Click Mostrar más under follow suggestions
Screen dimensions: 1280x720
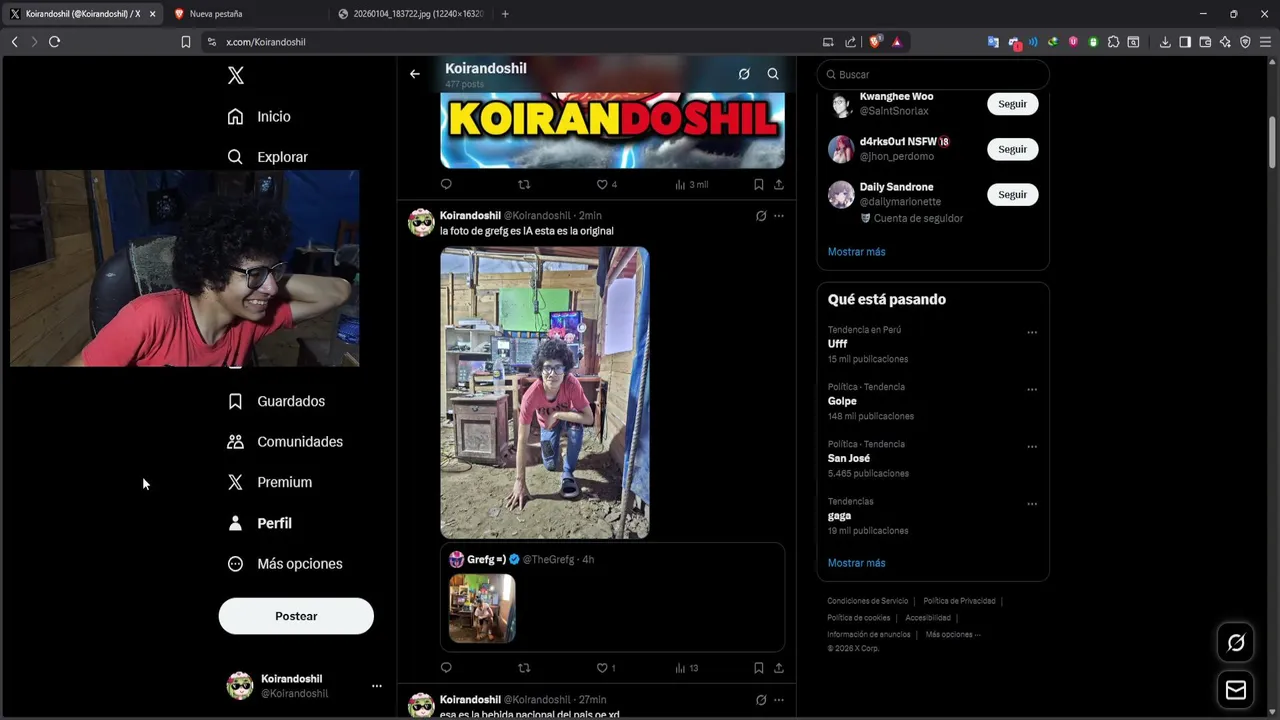click(856, 252)
